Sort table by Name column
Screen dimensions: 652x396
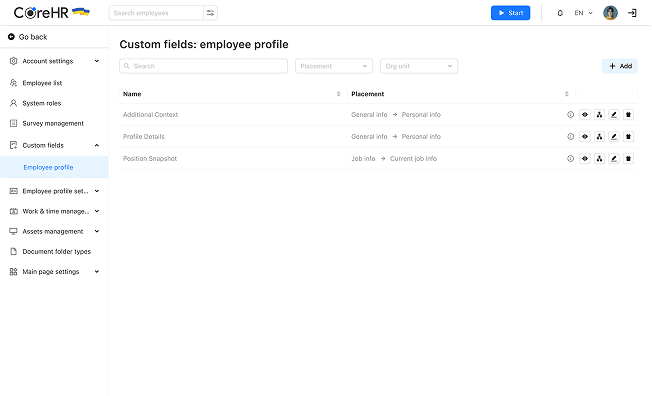(x=338, y=94)
